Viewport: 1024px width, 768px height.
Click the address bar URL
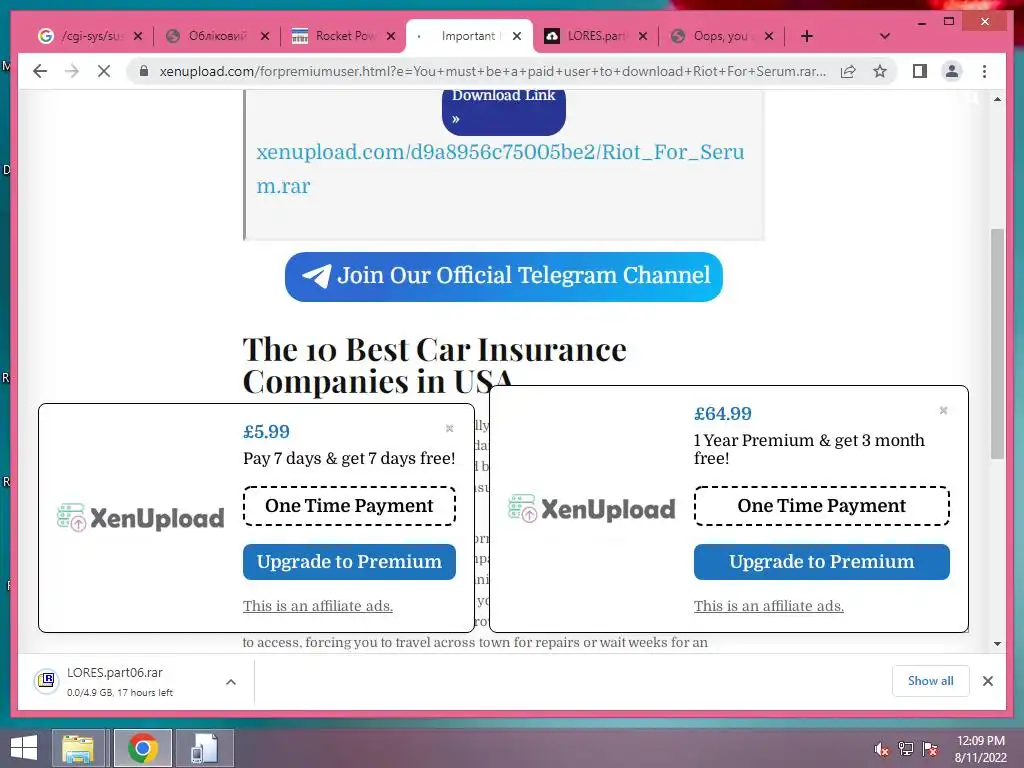492,71
